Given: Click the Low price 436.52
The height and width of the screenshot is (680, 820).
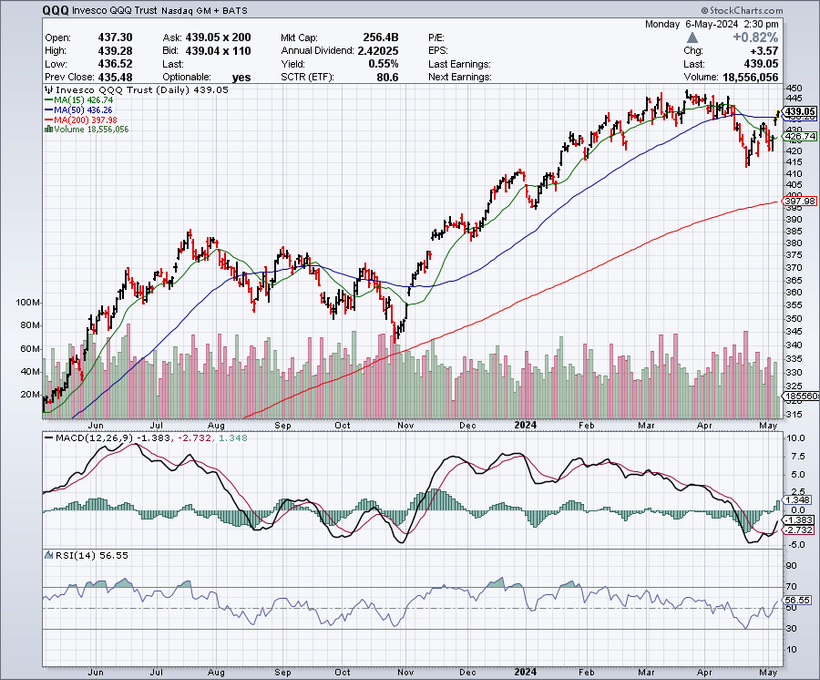Looking at the screenshot, I should click(x=115, y=64).
